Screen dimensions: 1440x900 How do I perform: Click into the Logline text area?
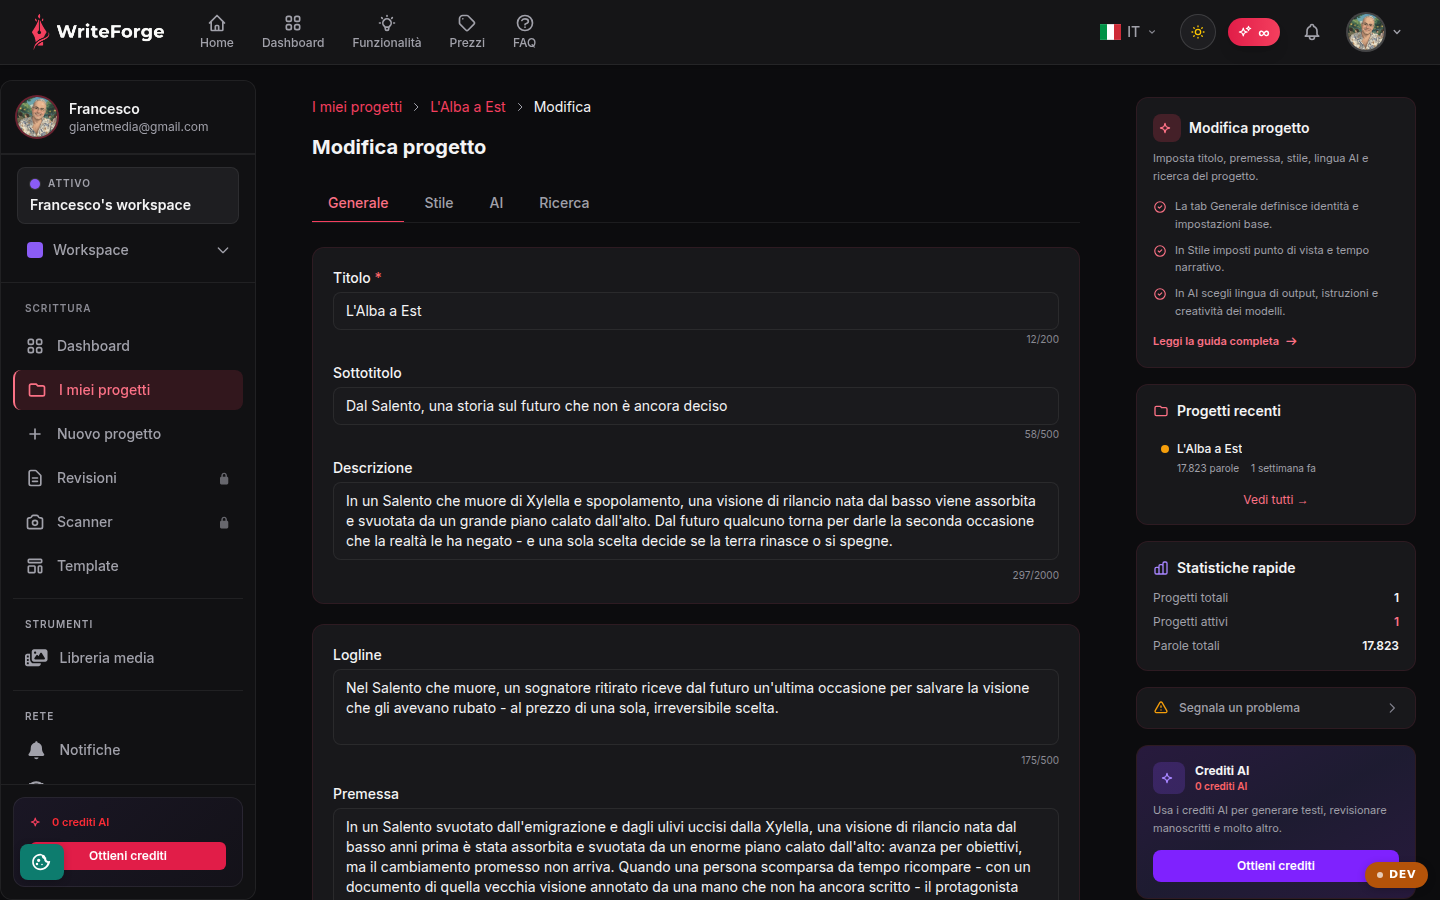click(696, 707)
